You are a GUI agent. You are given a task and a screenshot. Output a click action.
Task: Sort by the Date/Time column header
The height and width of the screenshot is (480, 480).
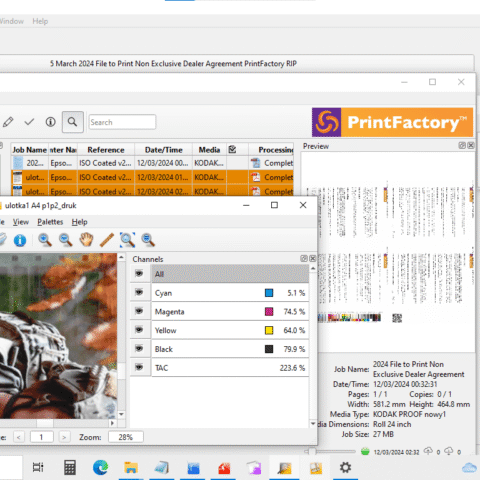pos(163,150)
